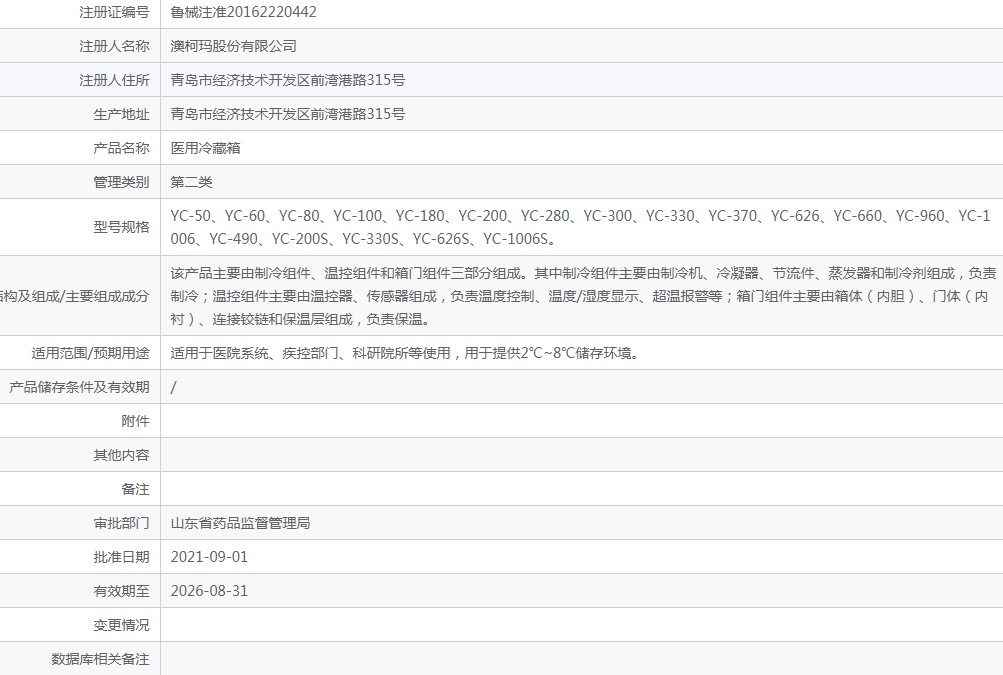Image resolution: width=1003 pixels, height=675 pixels.
Task: Select the 型号规格 label
Action: 121,227
